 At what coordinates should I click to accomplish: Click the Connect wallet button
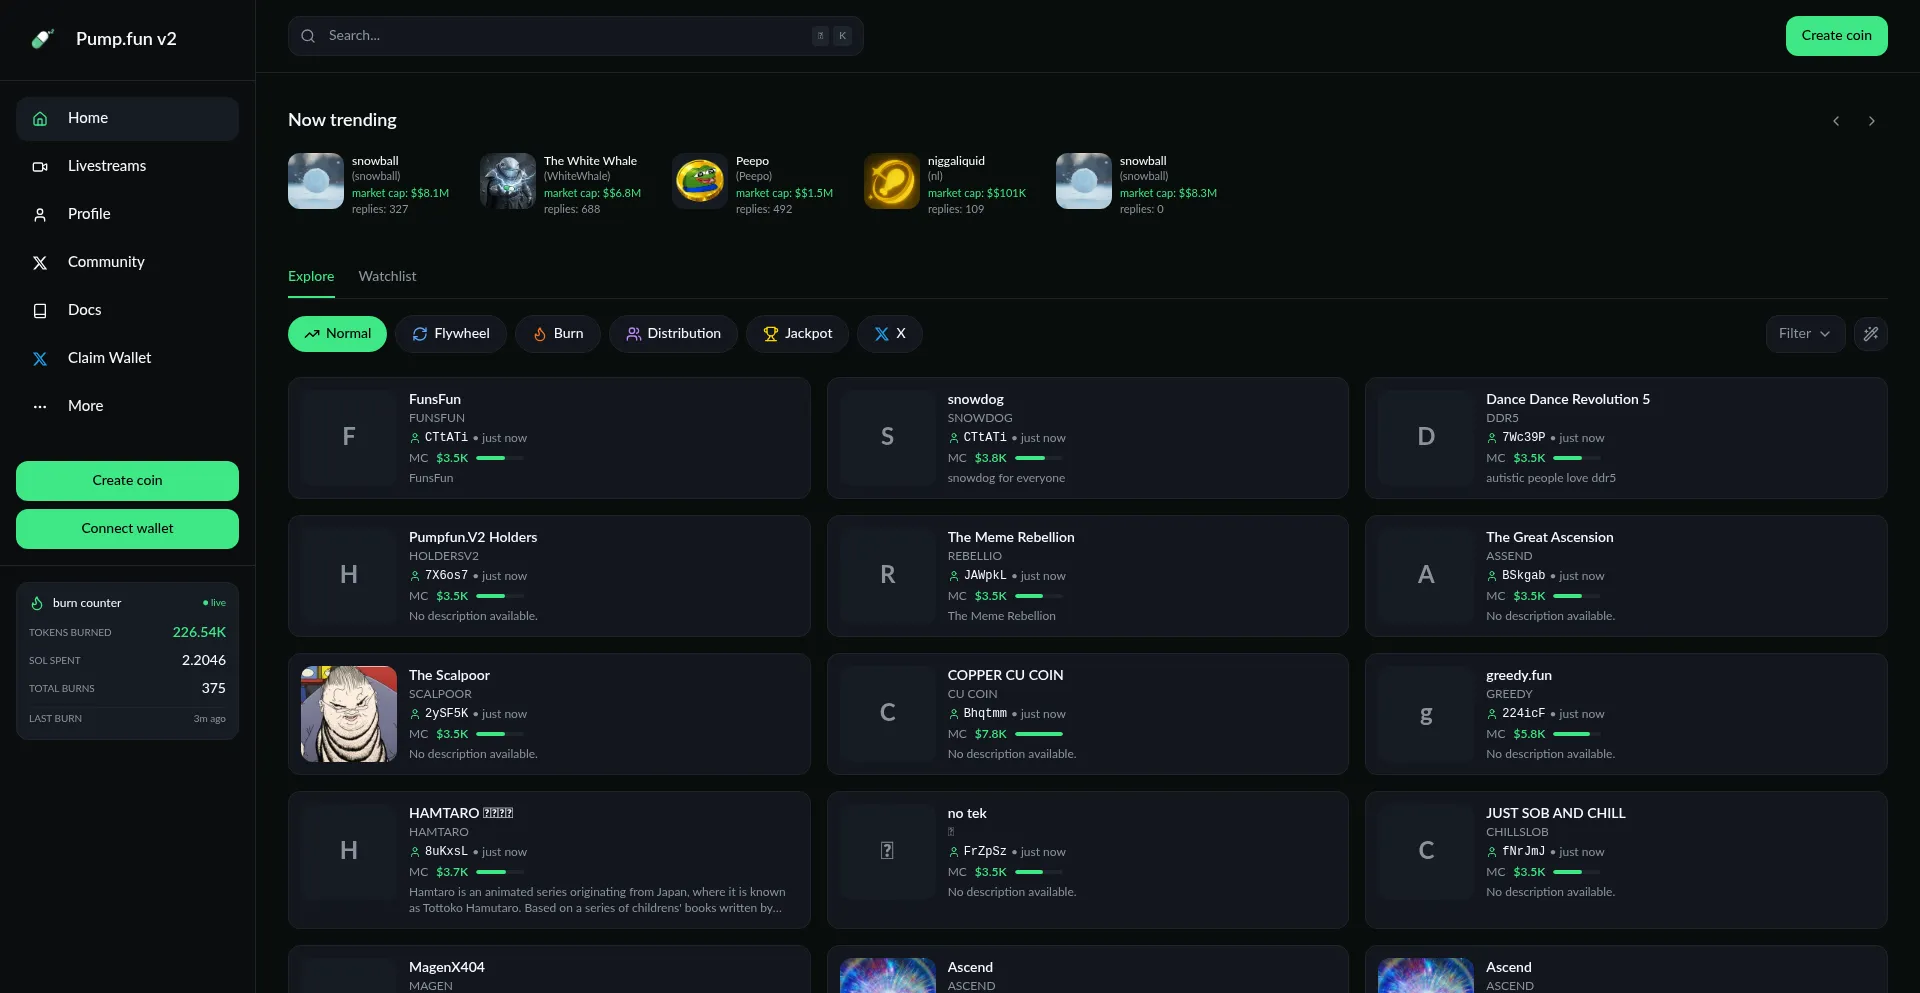[x=127, y=529]
